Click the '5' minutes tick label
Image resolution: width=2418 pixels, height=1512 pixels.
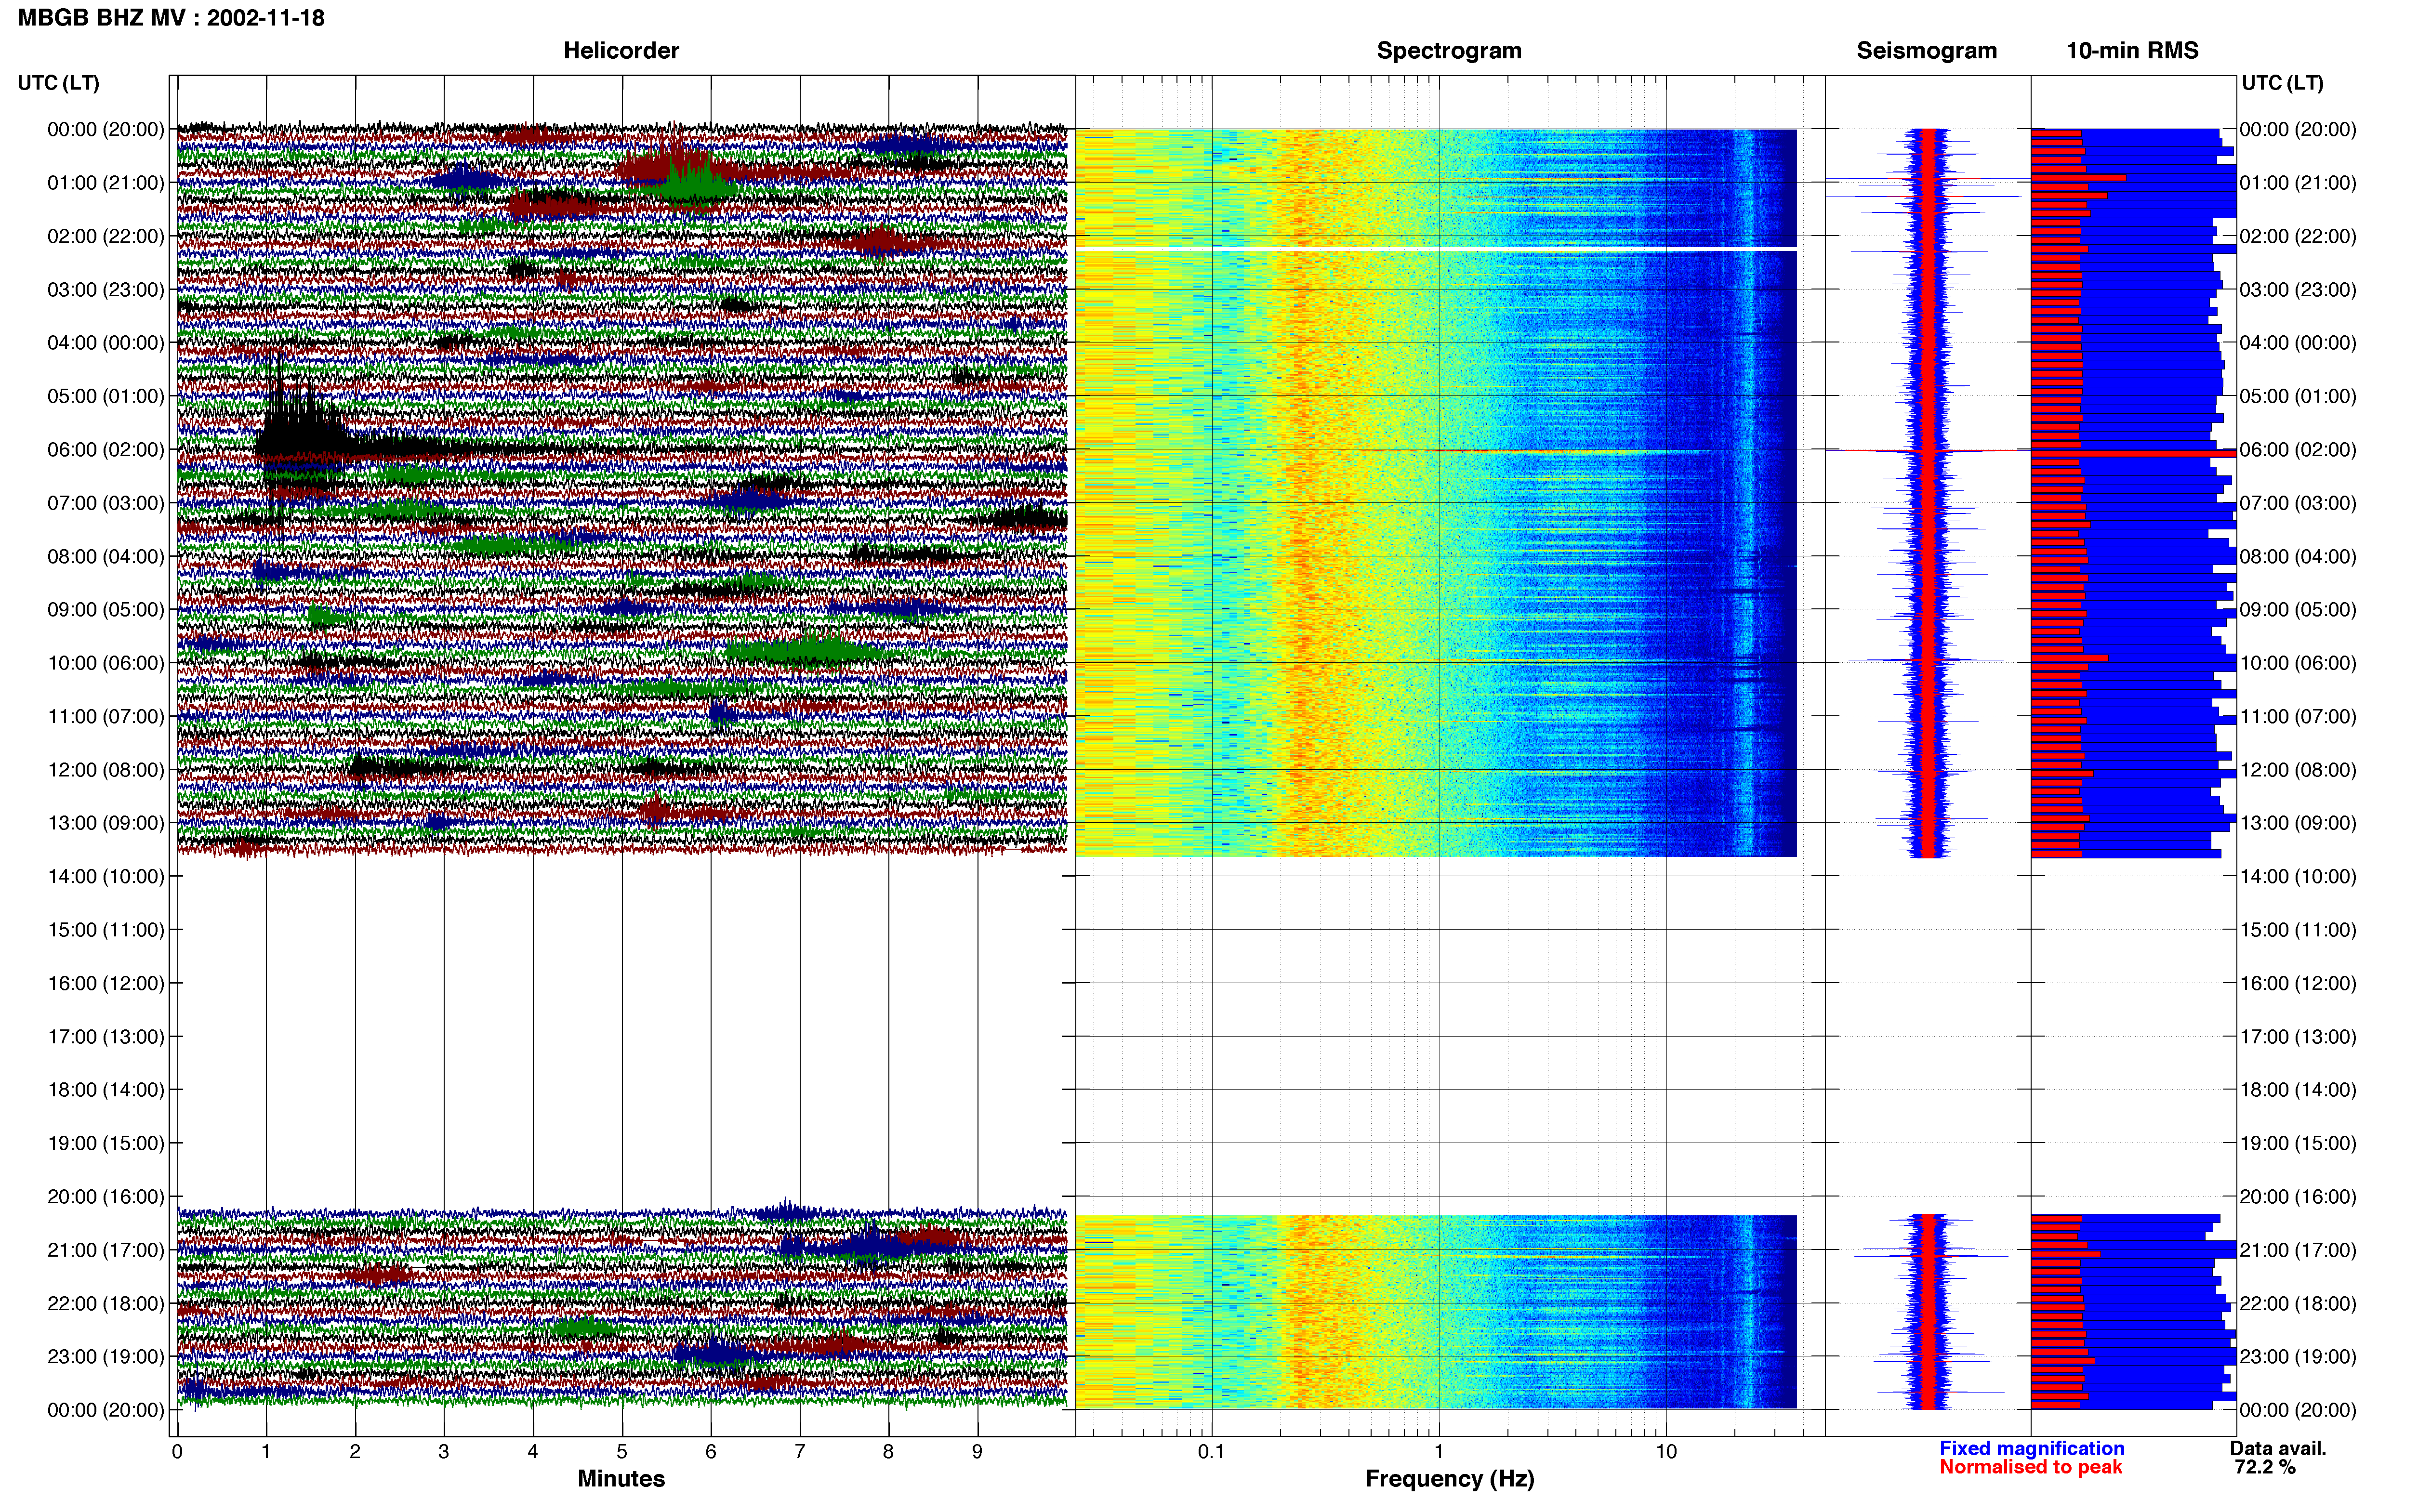point(621,1452)
